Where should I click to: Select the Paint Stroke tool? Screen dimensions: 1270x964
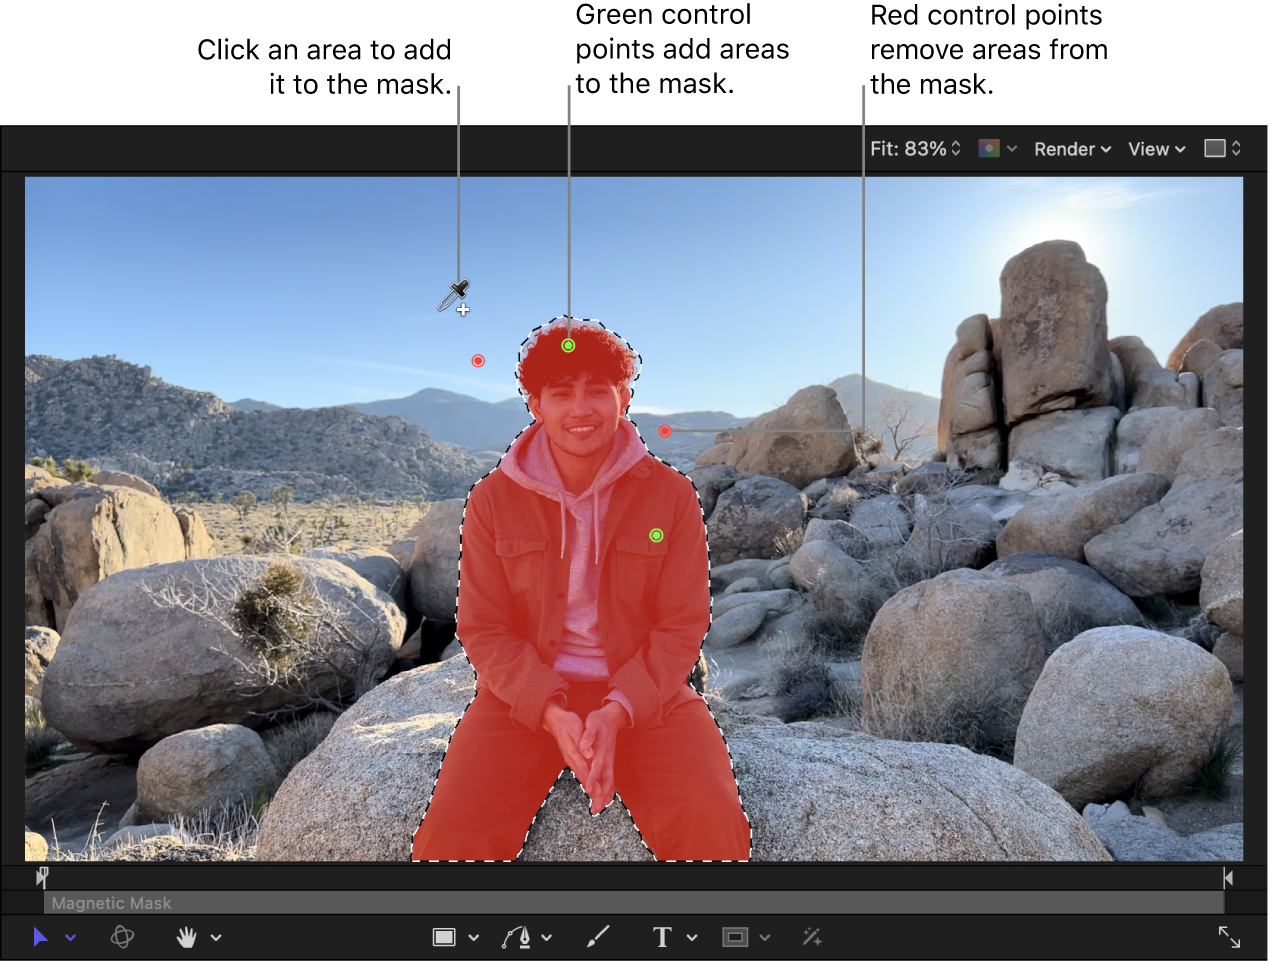coord(597,937)
